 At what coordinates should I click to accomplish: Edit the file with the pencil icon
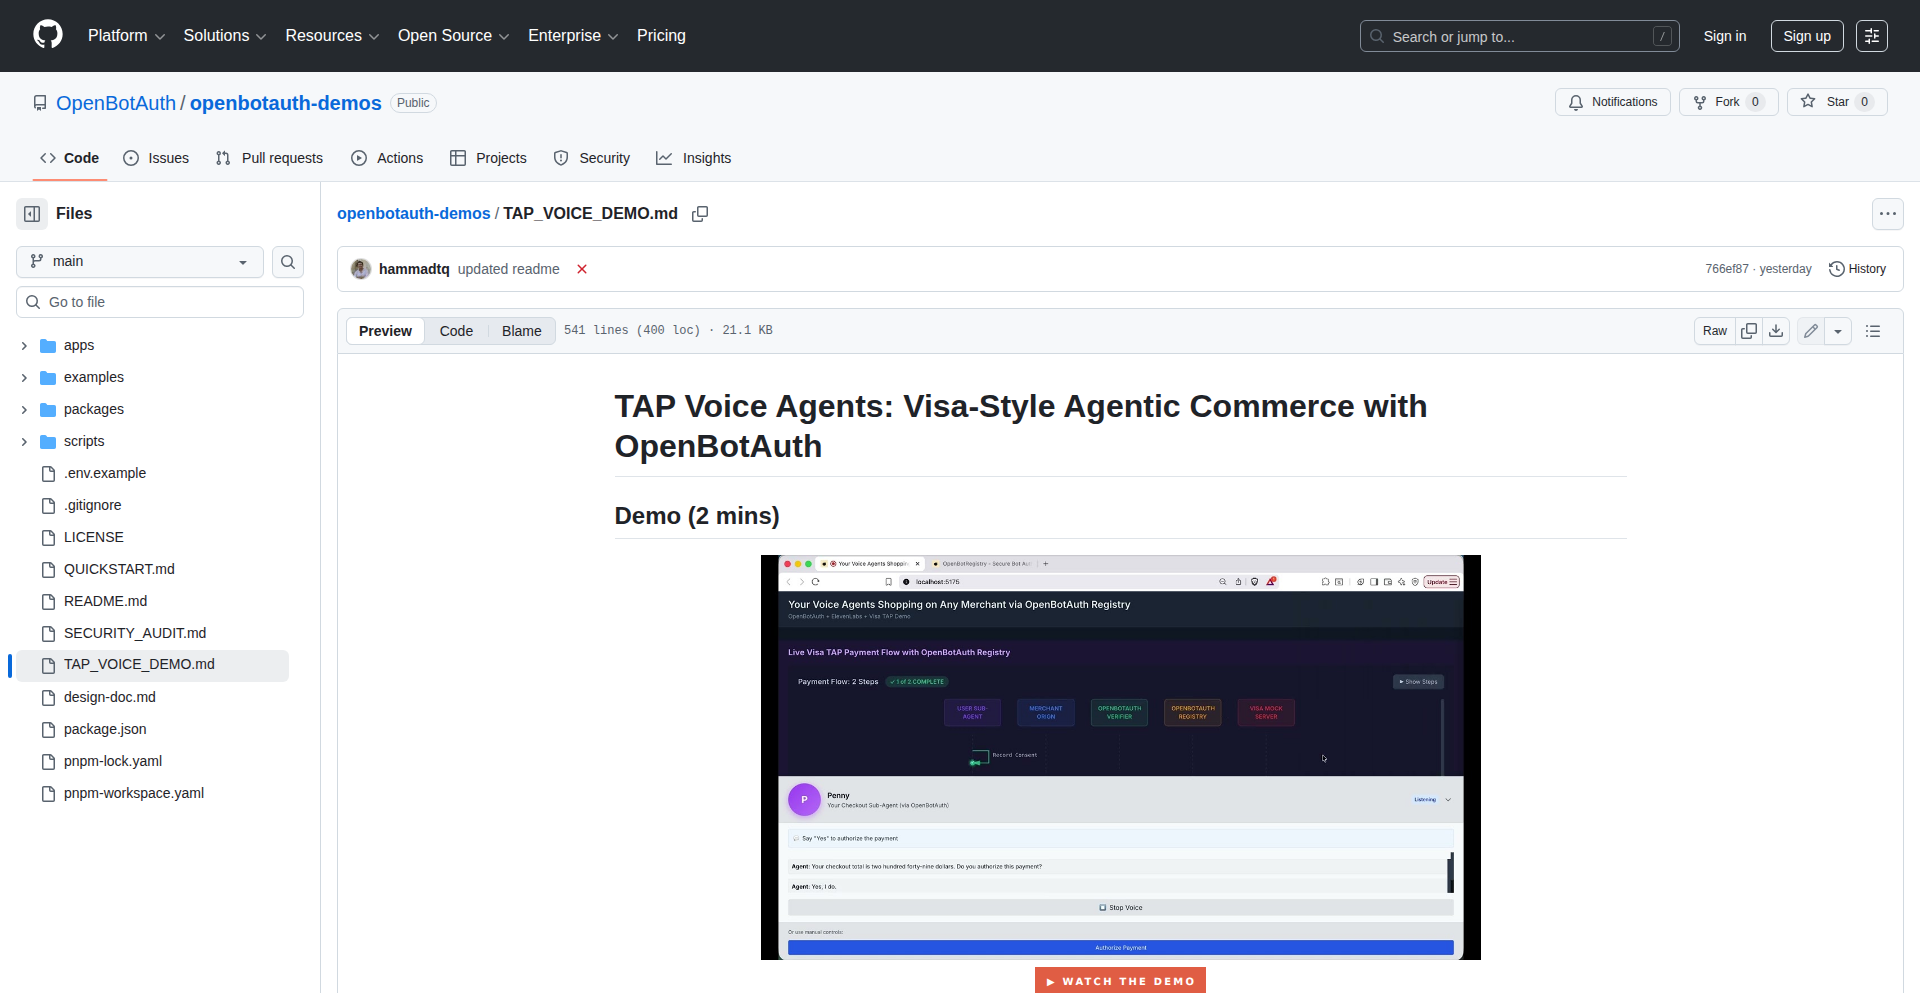1810,330
